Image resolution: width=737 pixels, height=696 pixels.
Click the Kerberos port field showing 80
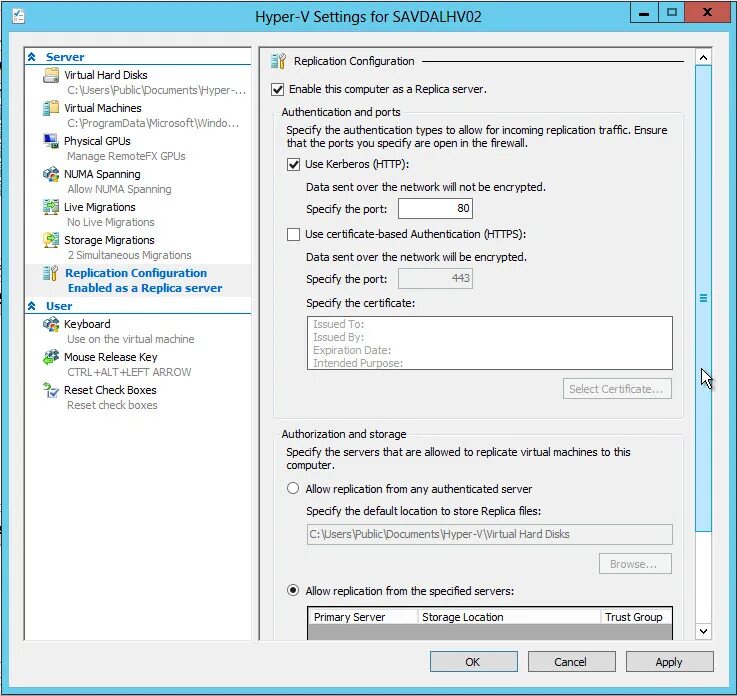point(435,208)
